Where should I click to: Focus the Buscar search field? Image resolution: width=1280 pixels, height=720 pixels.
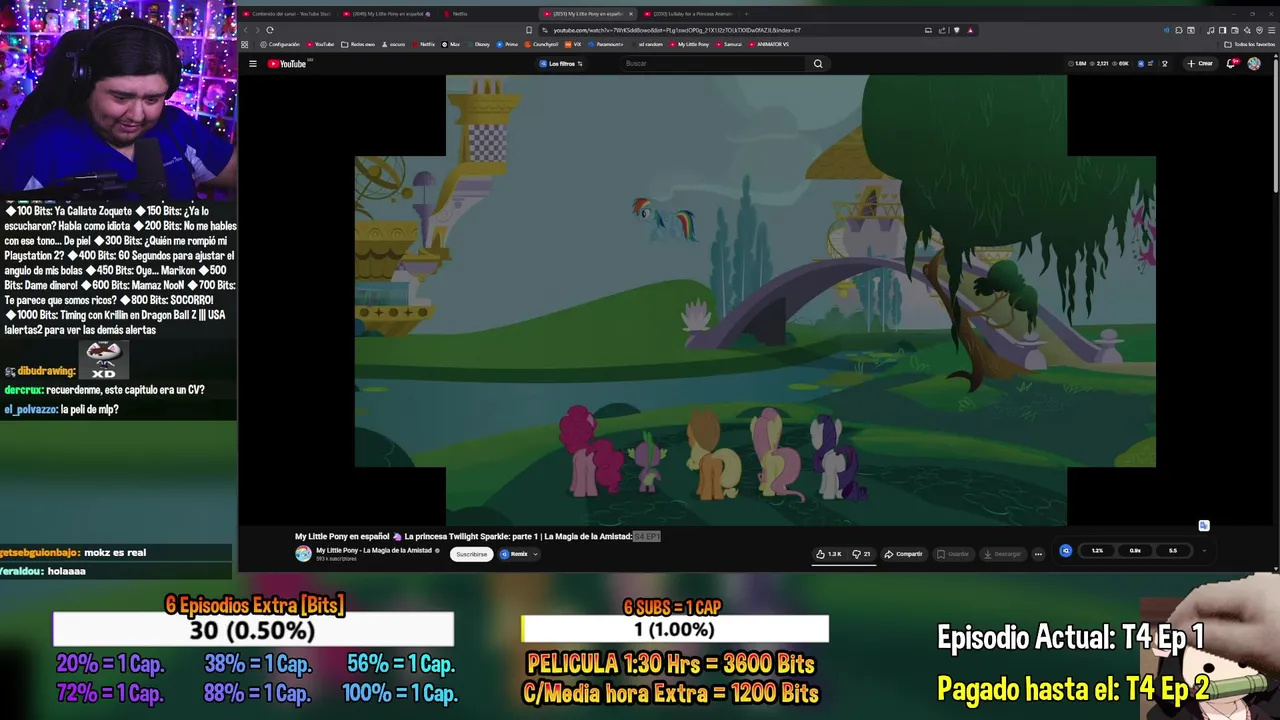pos(713,64)
